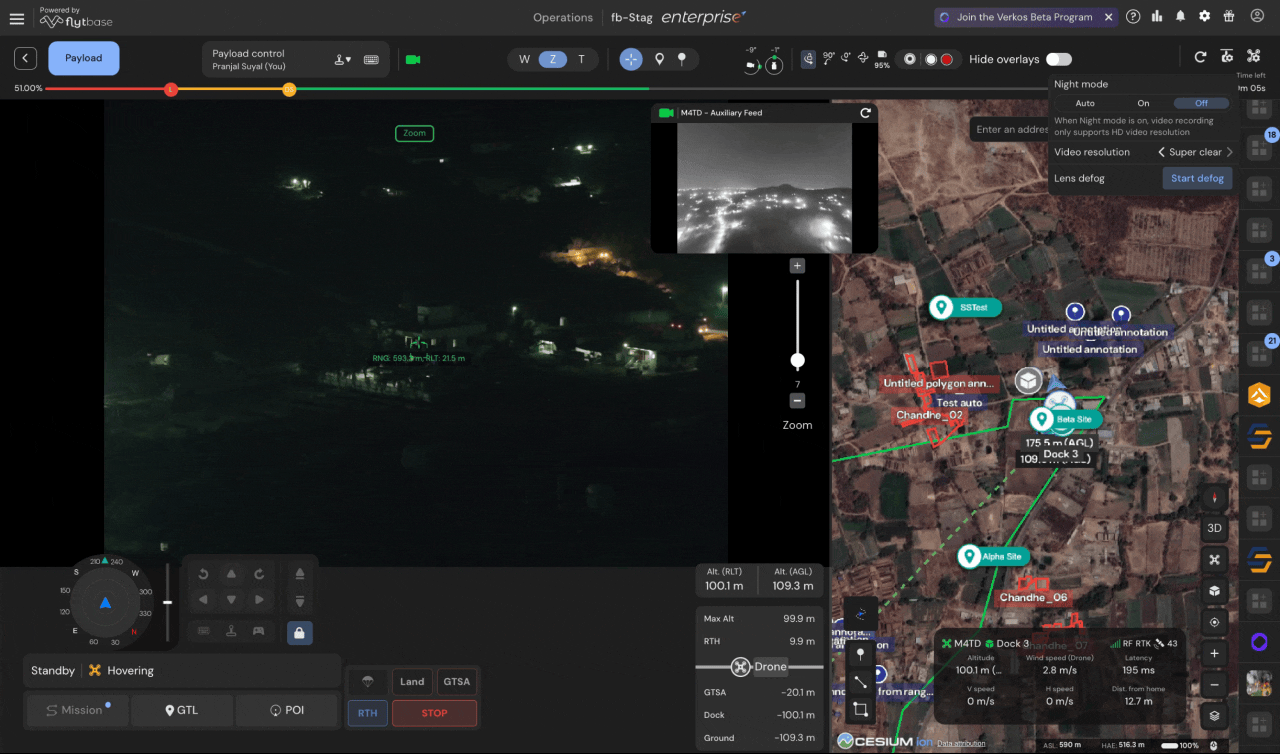Image resolution: width=1280 pixels, height=754 pixels.
Task: Click the Start defog button
Action: click(1197, 178)
